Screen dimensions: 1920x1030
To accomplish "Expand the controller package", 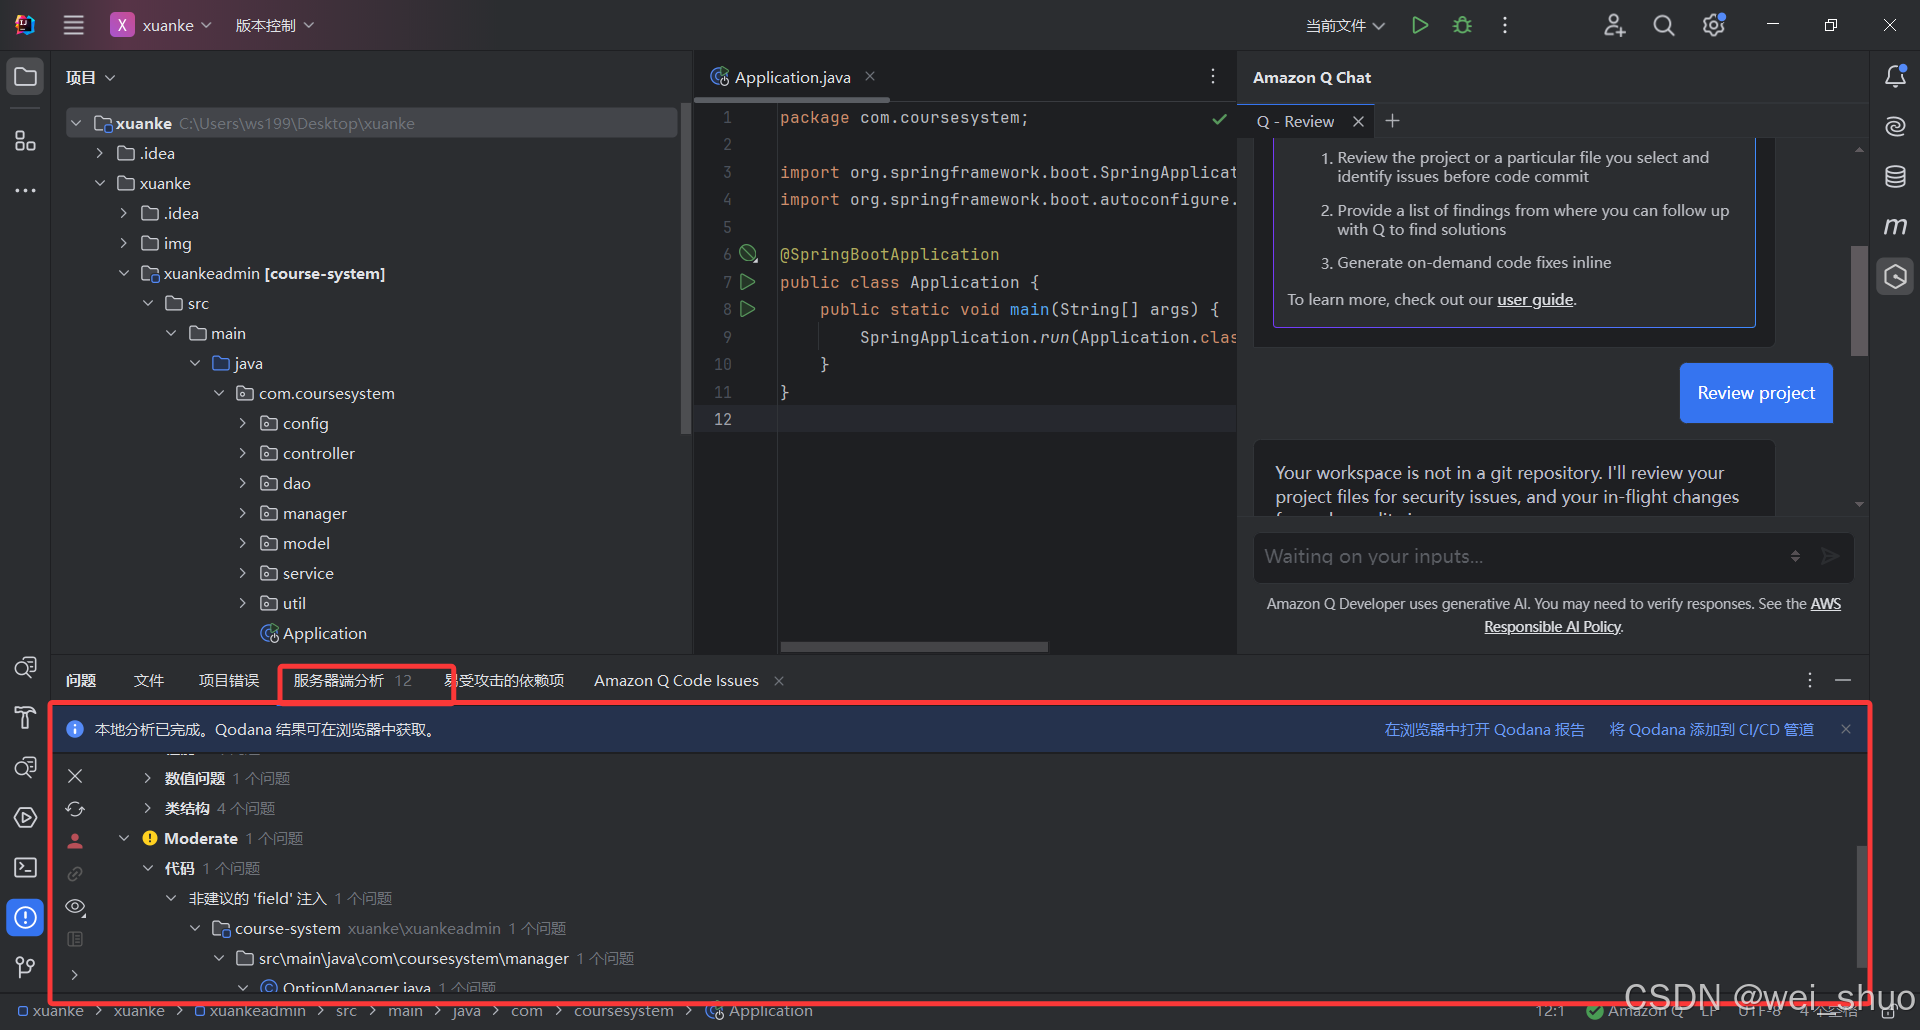I will [x=242, y=453].
